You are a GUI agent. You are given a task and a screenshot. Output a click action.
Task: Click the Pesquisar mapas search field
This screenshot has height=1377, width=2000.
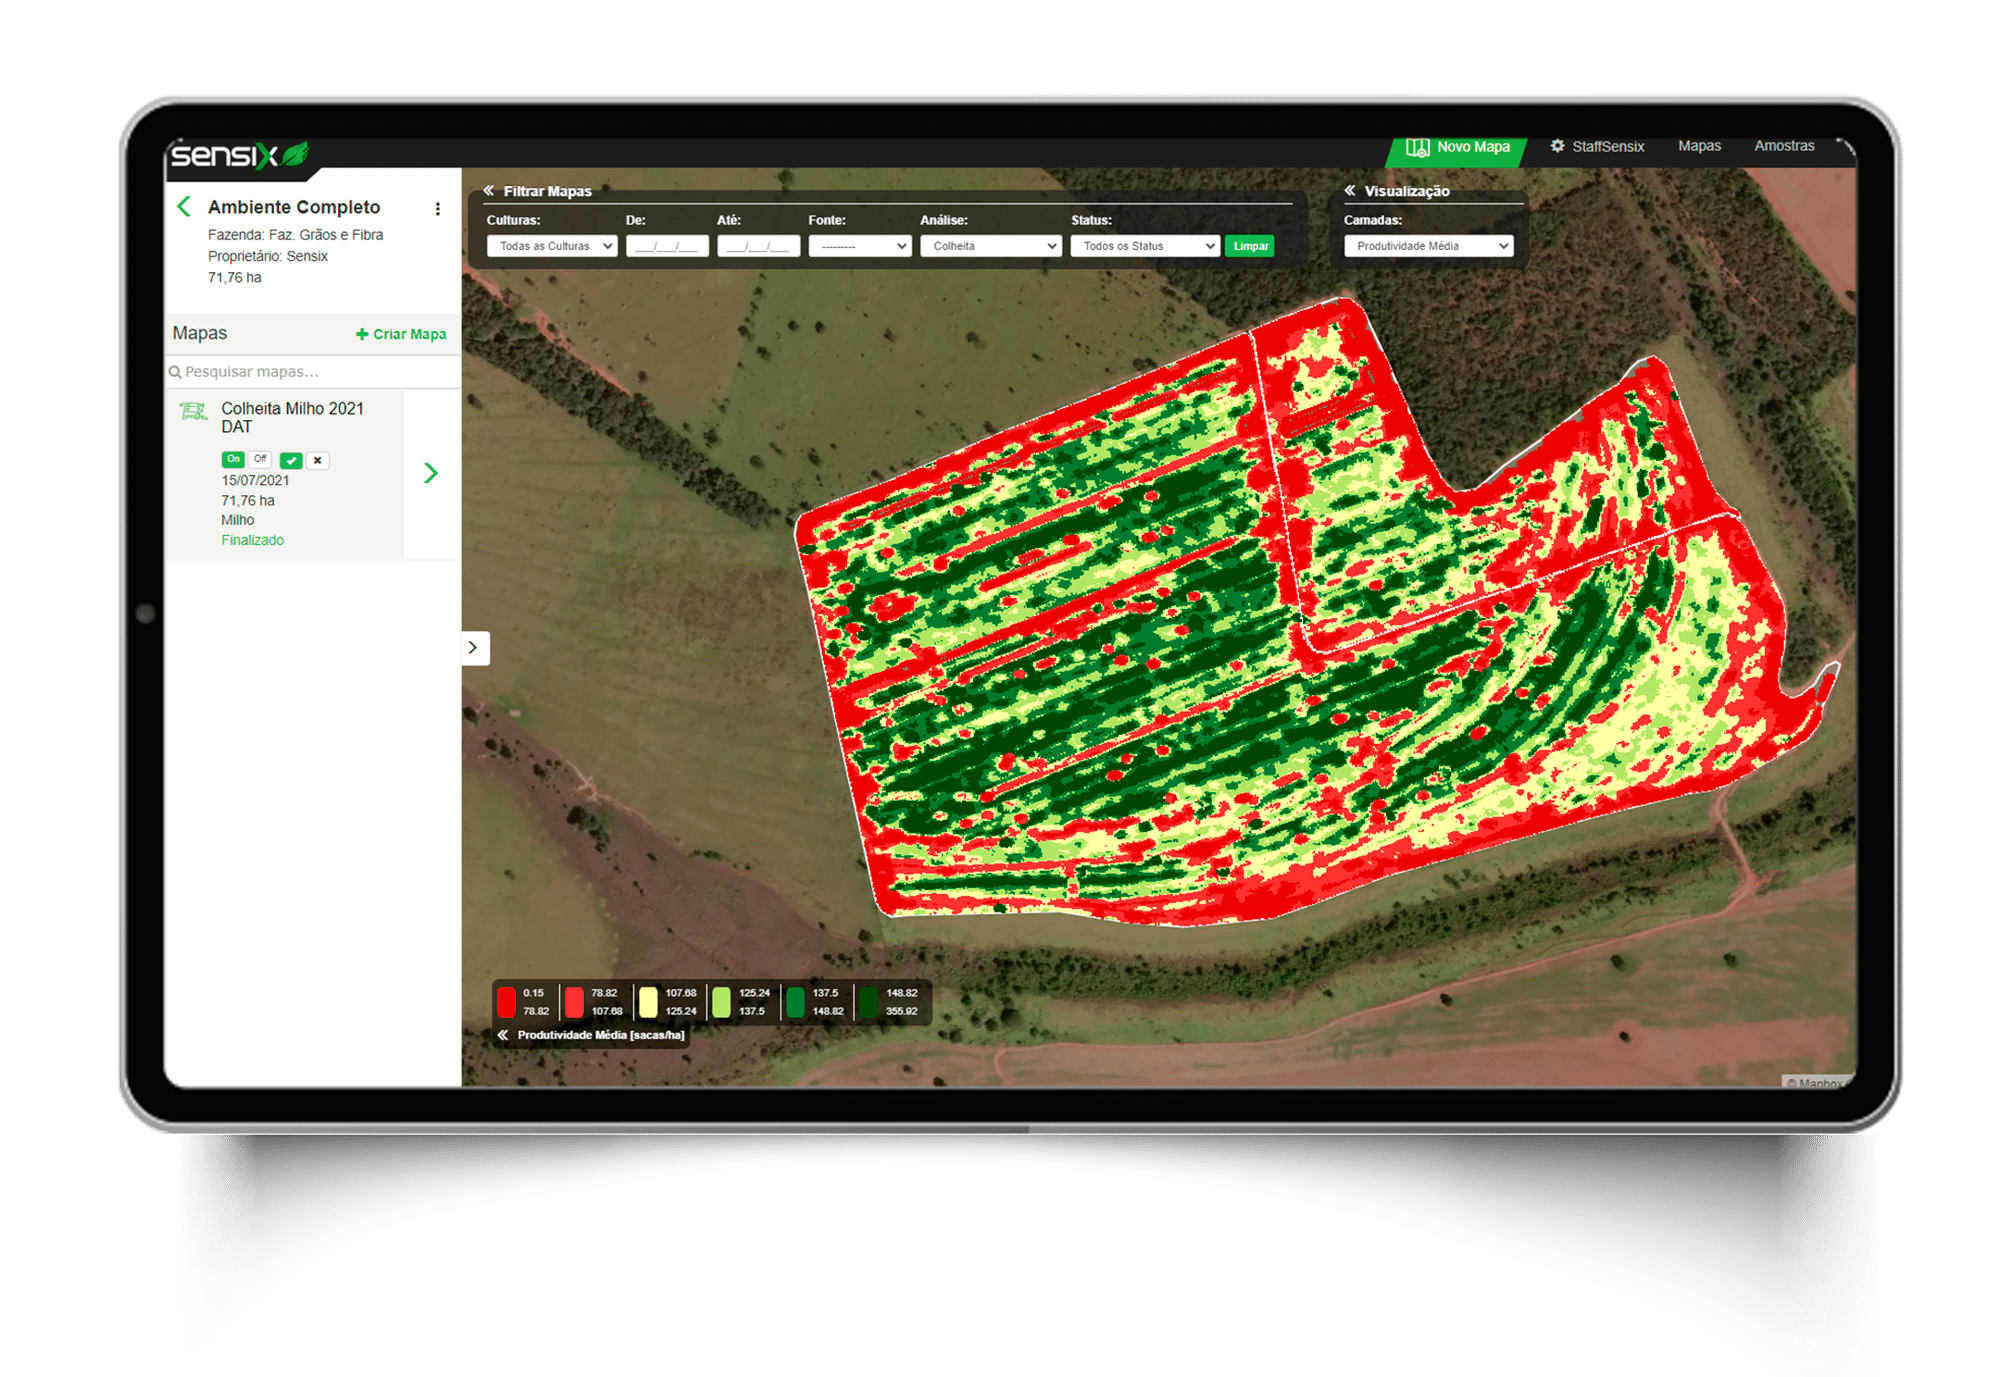313,372
